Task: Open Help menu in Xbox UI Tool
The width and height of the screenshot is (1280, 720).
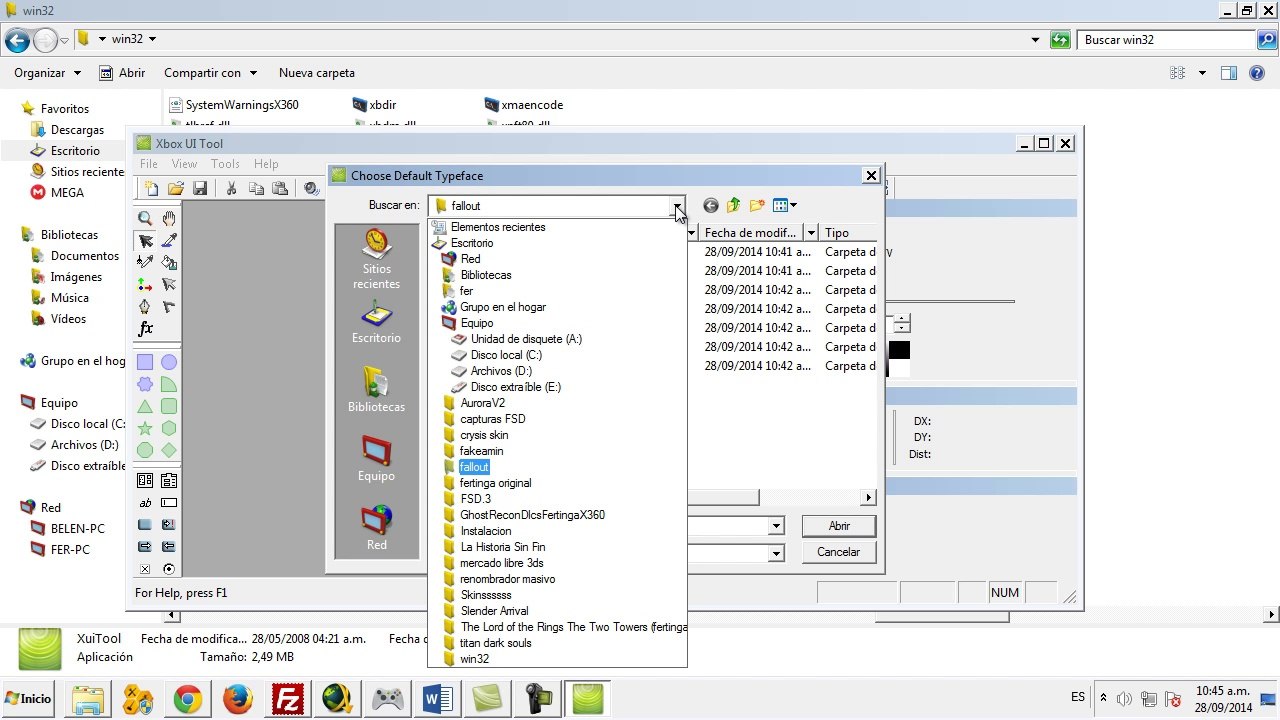Action: coord(266,164)
